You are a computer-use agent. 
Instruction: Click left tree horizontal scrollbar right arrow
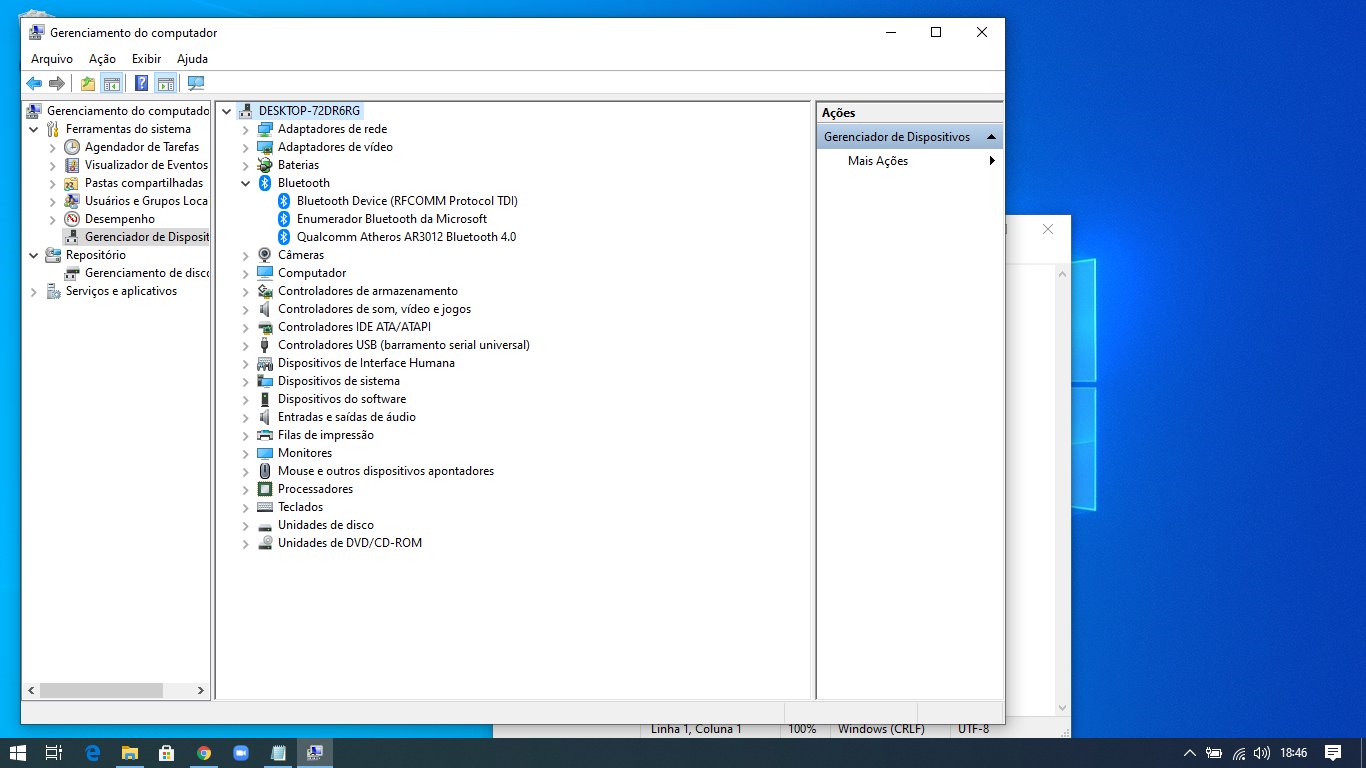coord(201,690)
